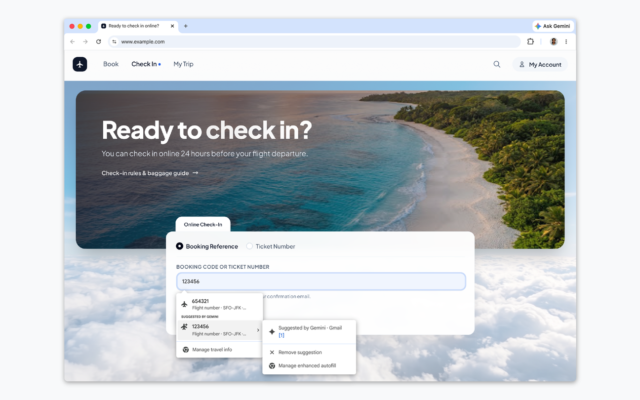Image resolution: width=640 pixels, height=400 pixels.
Task: Select the Booking Reference radio button
Action: coord(179,246)
